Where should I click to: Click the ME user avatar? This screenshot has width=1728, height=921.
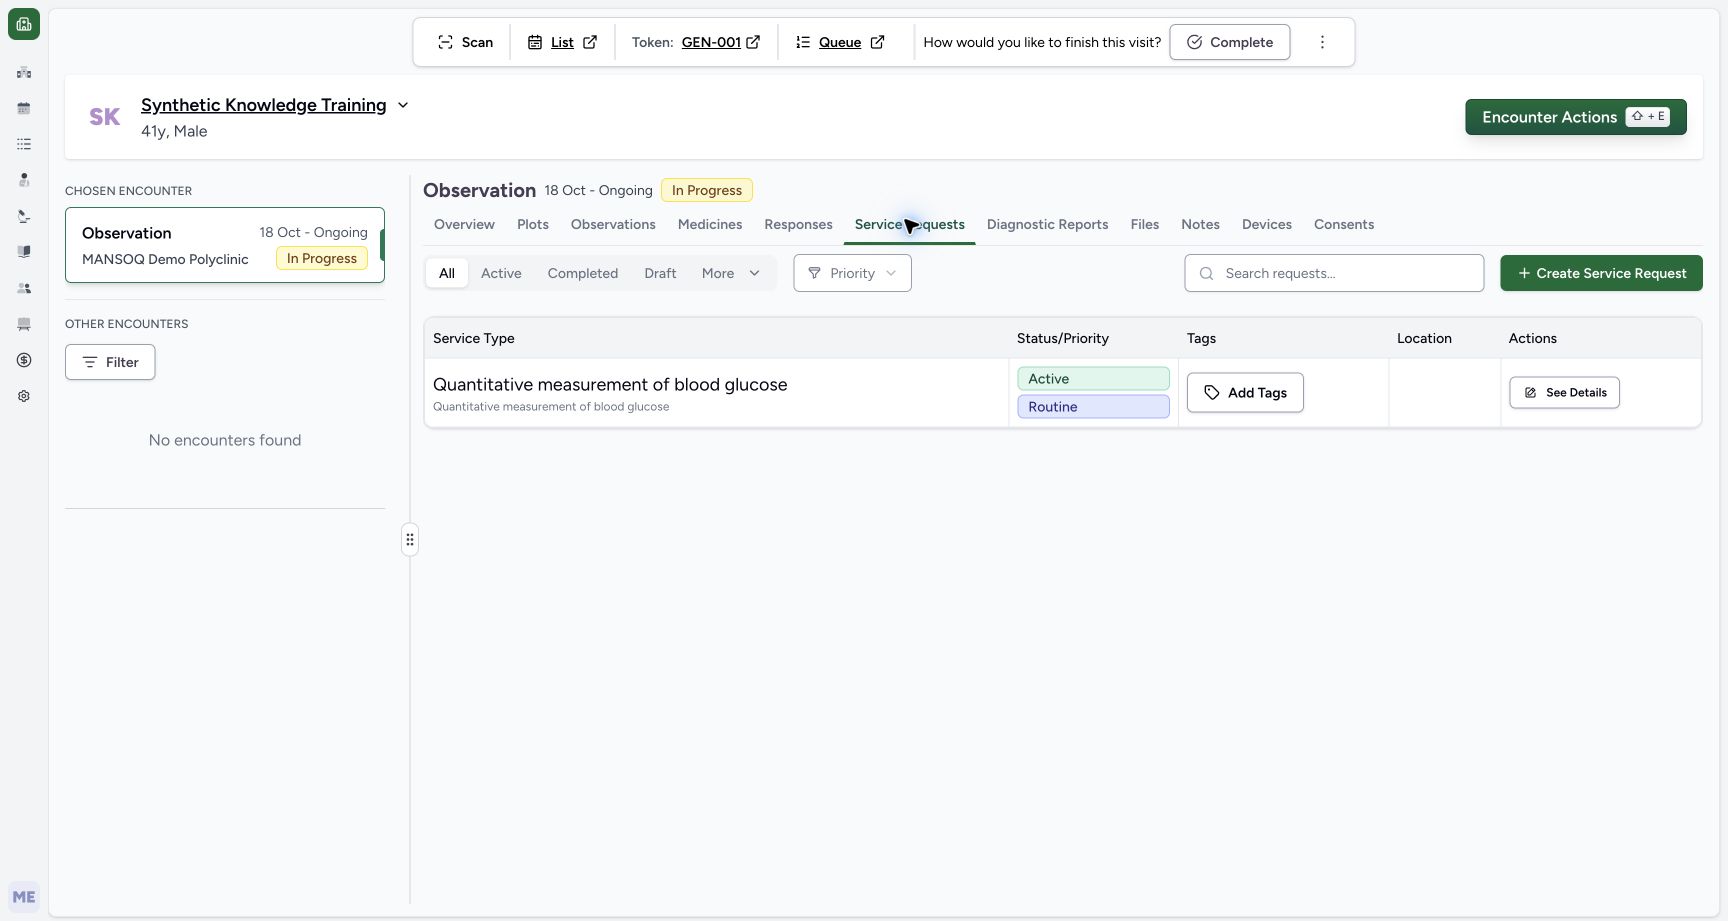24,897
